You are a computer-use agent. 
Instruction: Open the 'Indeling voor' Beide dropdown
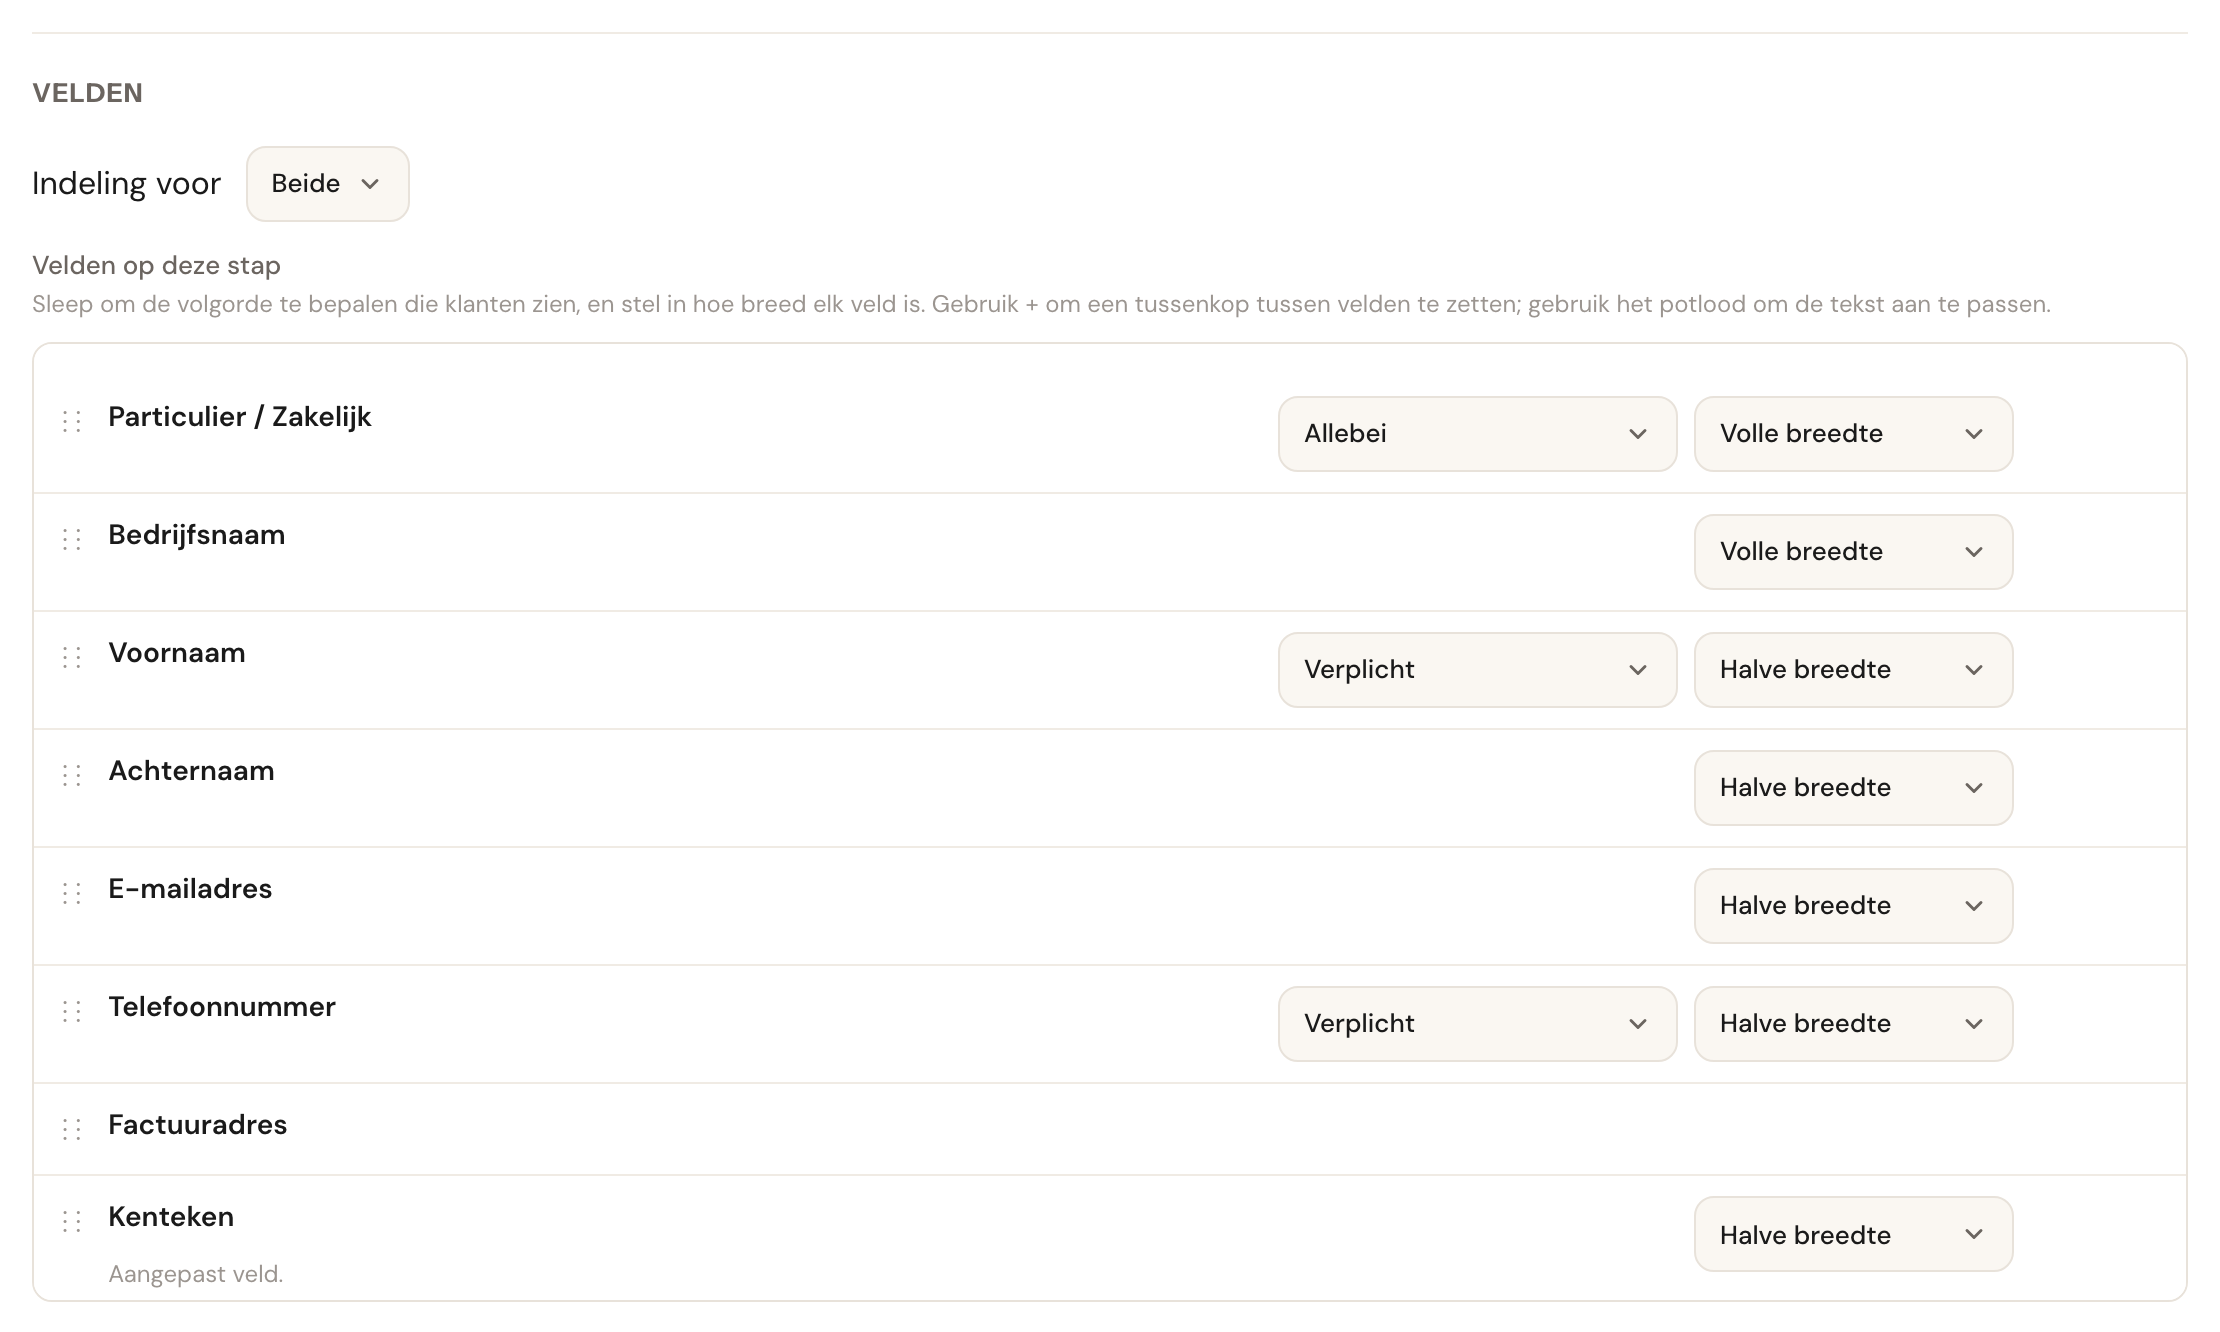pyautogui.click(x=328, y=184)
